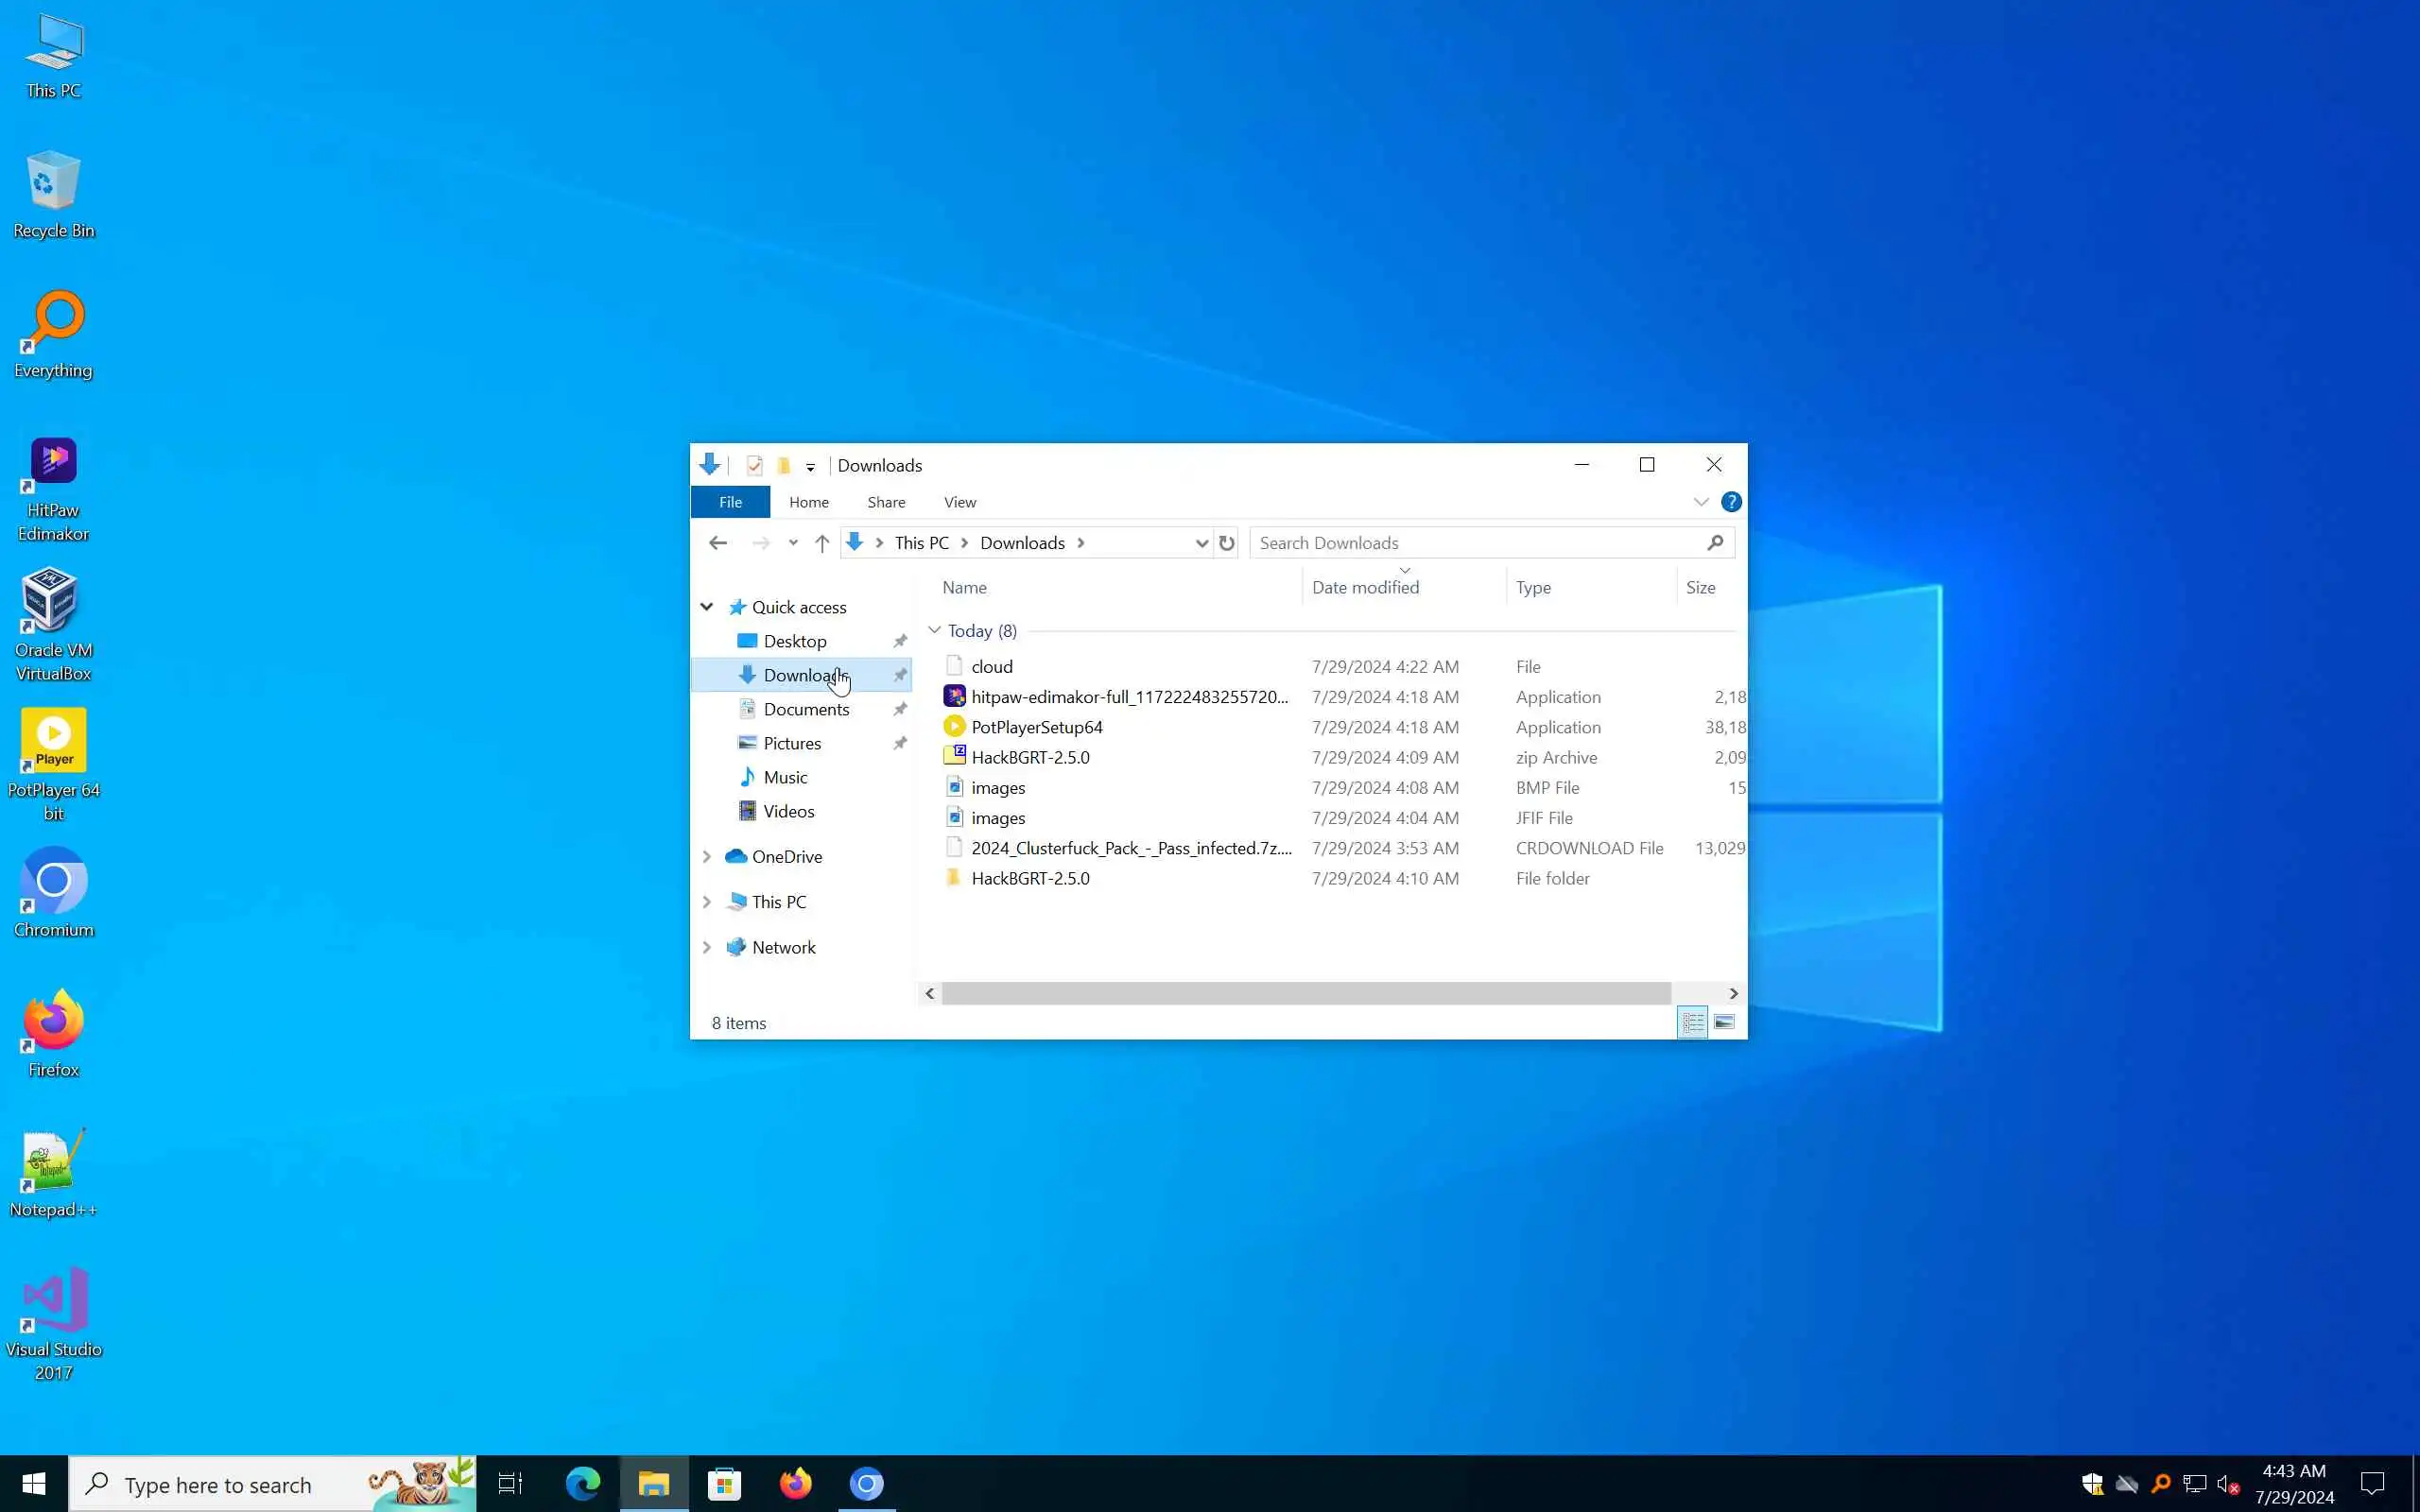Expand the This PC tree node
This screenshot has width=2420, height=1512.
click(707, 902)
